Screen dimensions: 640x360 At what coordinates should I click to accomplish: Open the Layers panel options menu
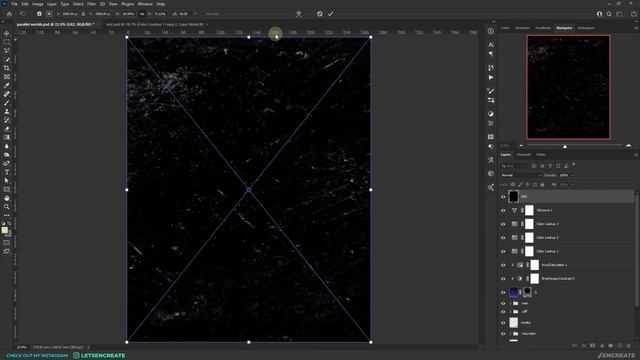coord(636,155)
